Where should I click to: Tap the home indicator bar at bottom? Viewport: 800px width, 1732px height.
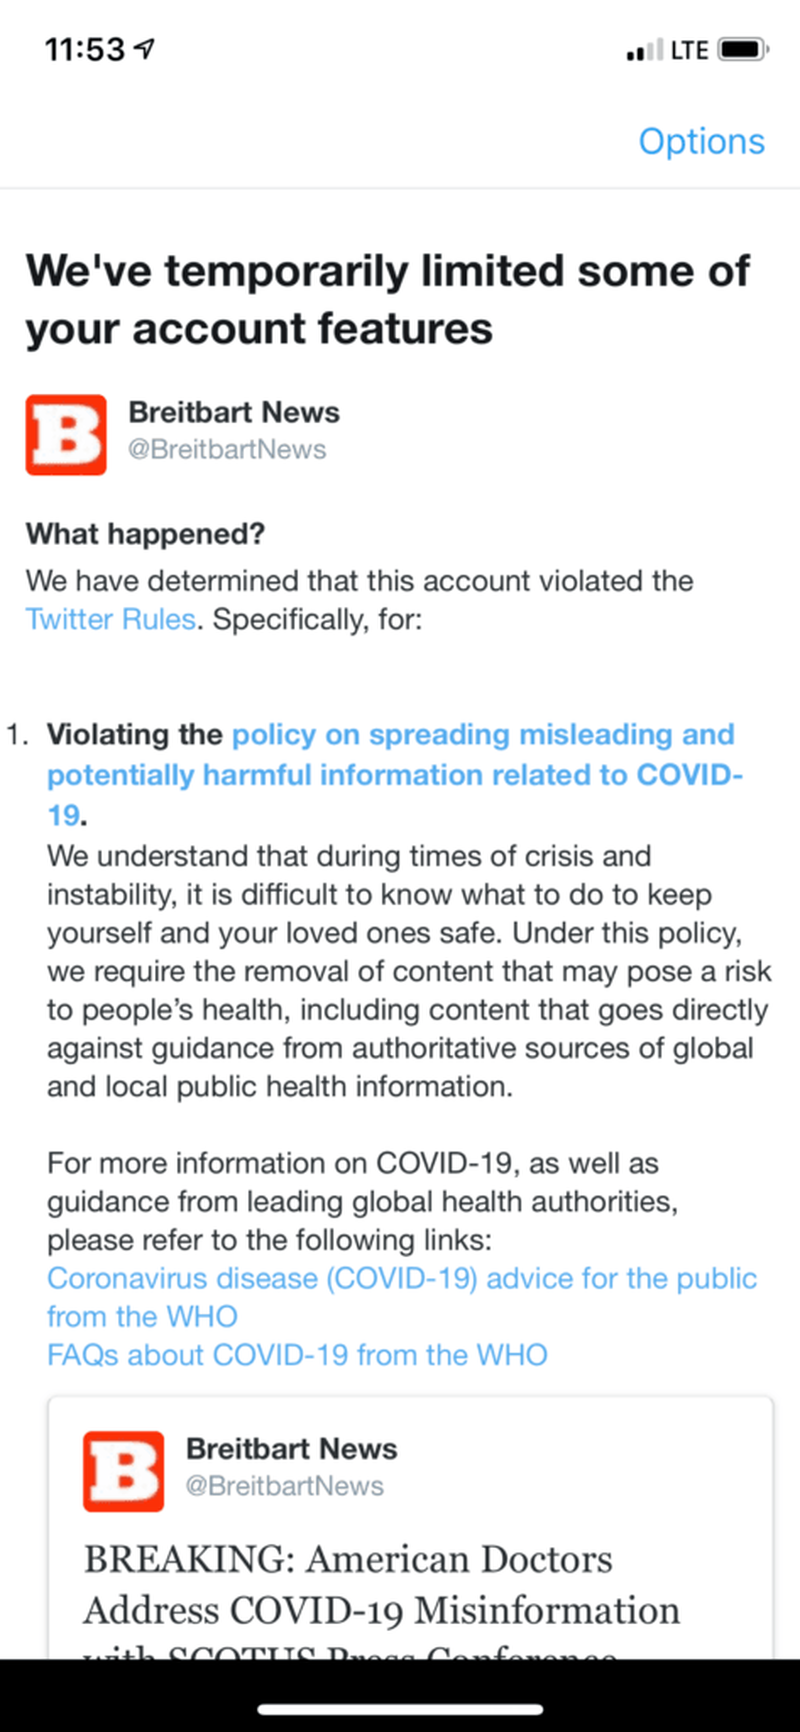coord(400,1710)
